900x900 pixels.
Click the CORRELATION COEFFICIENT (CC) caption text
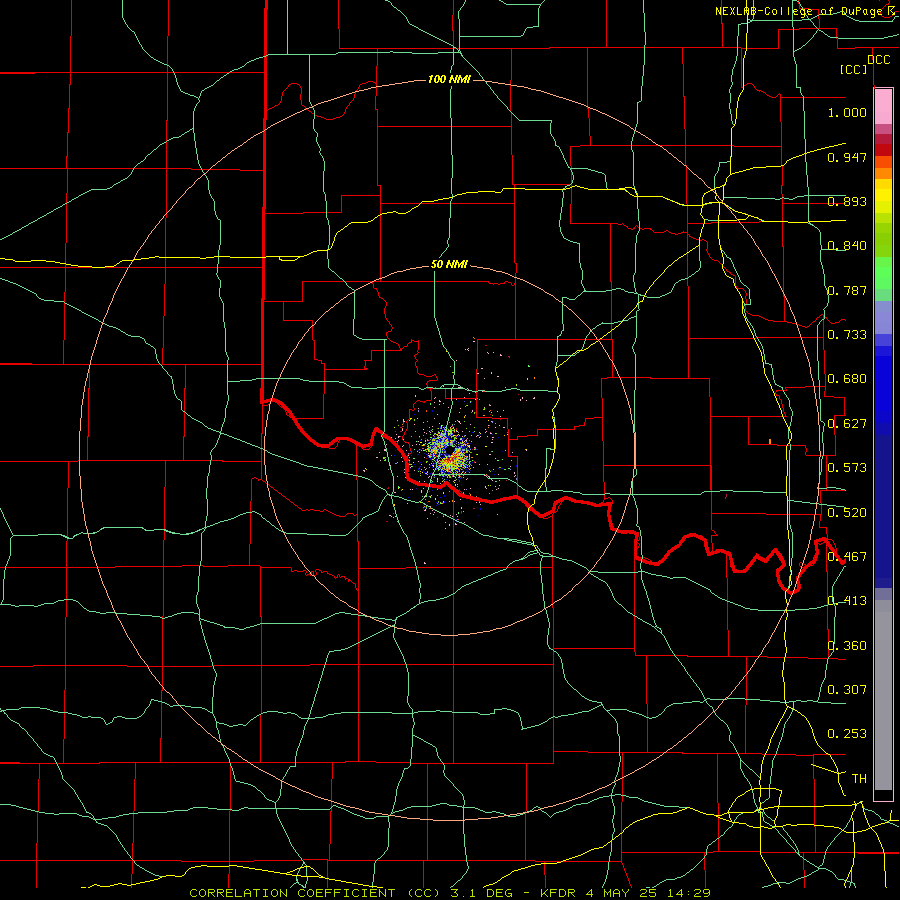[x=315, y=893]
